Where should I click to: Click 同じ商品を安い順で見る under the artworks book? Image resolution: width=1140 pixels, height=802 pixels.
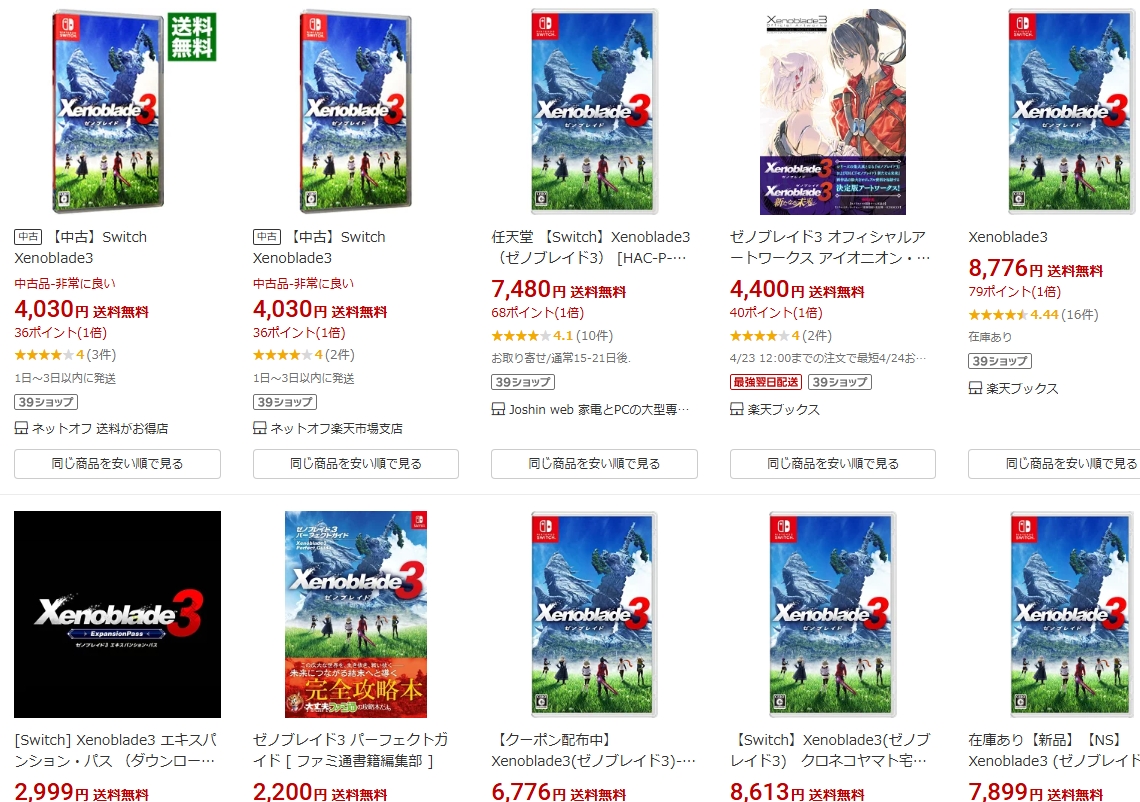click(x=832, y=464)
